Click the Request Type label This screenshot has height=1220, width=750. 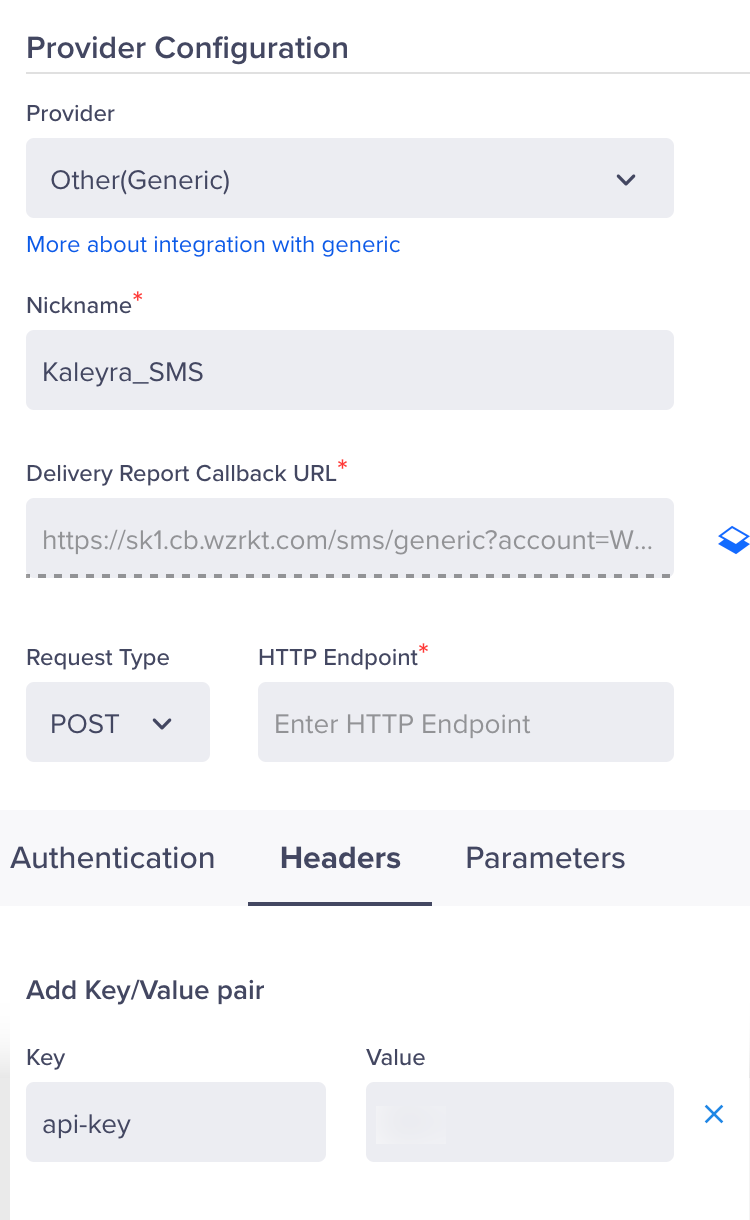(98, 658)
